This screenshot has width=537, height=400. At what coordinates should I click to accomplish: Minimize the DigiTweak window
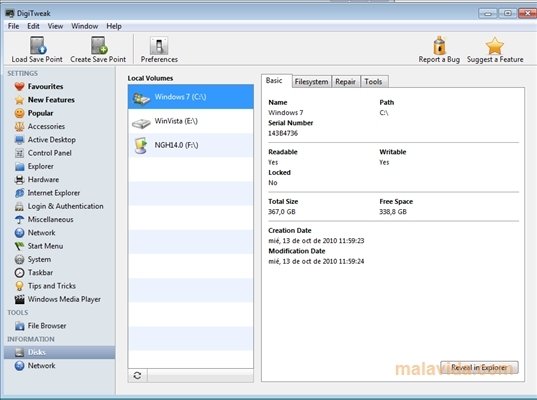coord(488,13)
